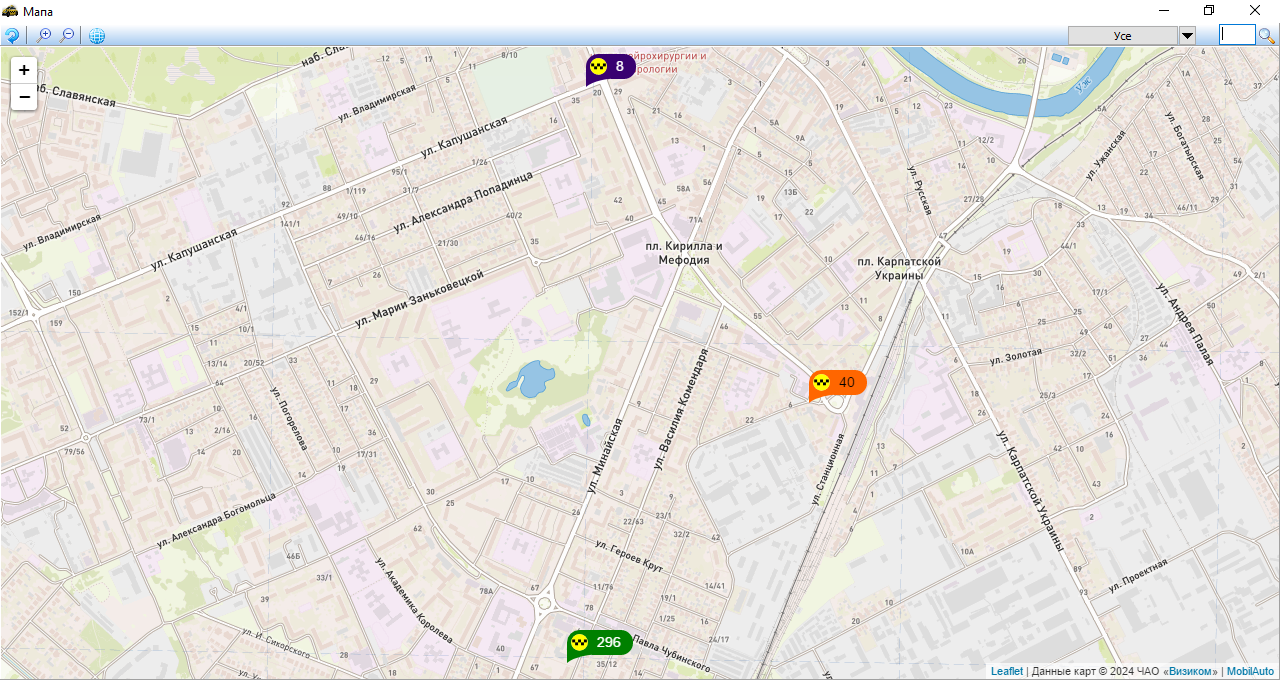Click the magnifier zoom-in toolbar icon
1280x680 pixels.
[x=44, y=36]
